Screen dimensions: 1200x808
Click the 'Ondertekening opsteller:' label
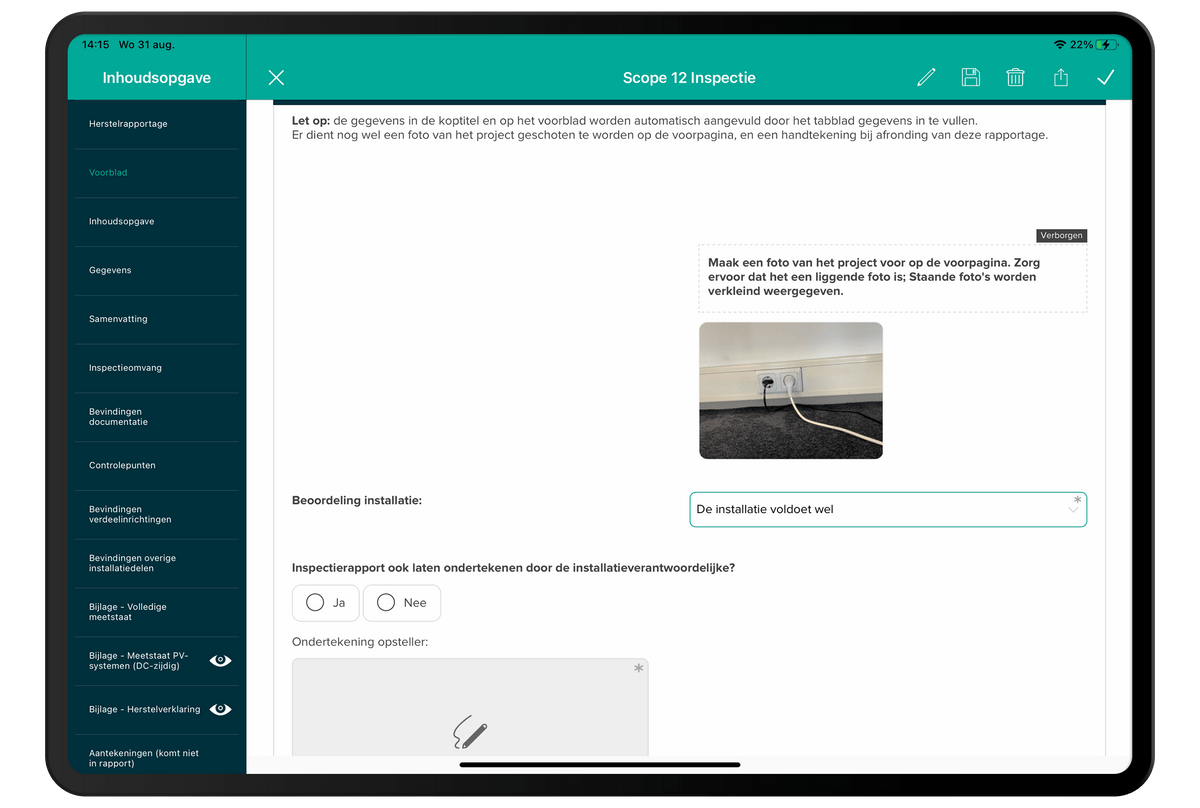(360, 641)
